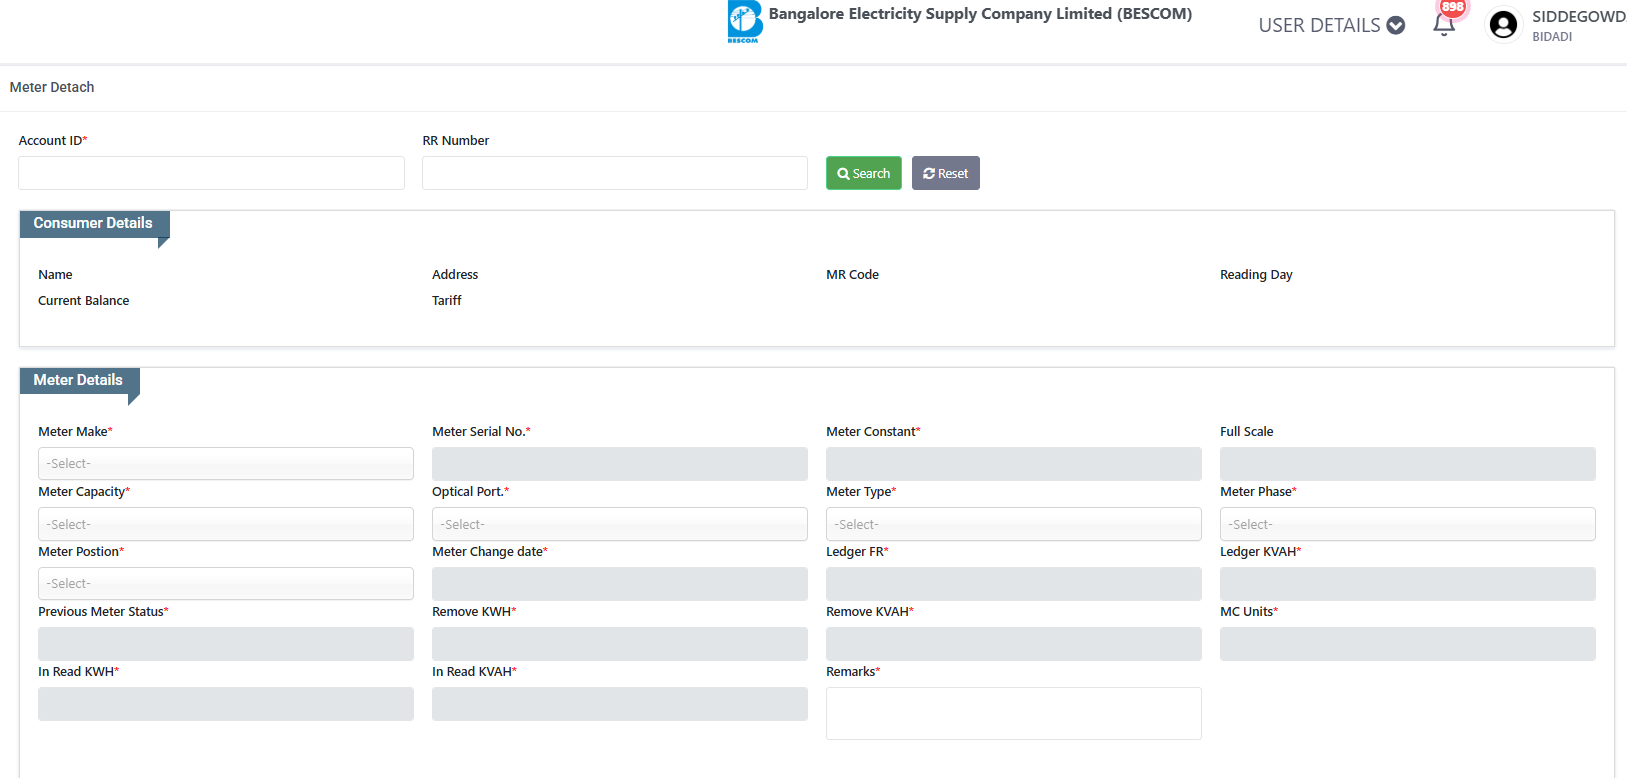Click the user profile avatar icon
Screen dimensions: 1627x778
coord(1503,25)
